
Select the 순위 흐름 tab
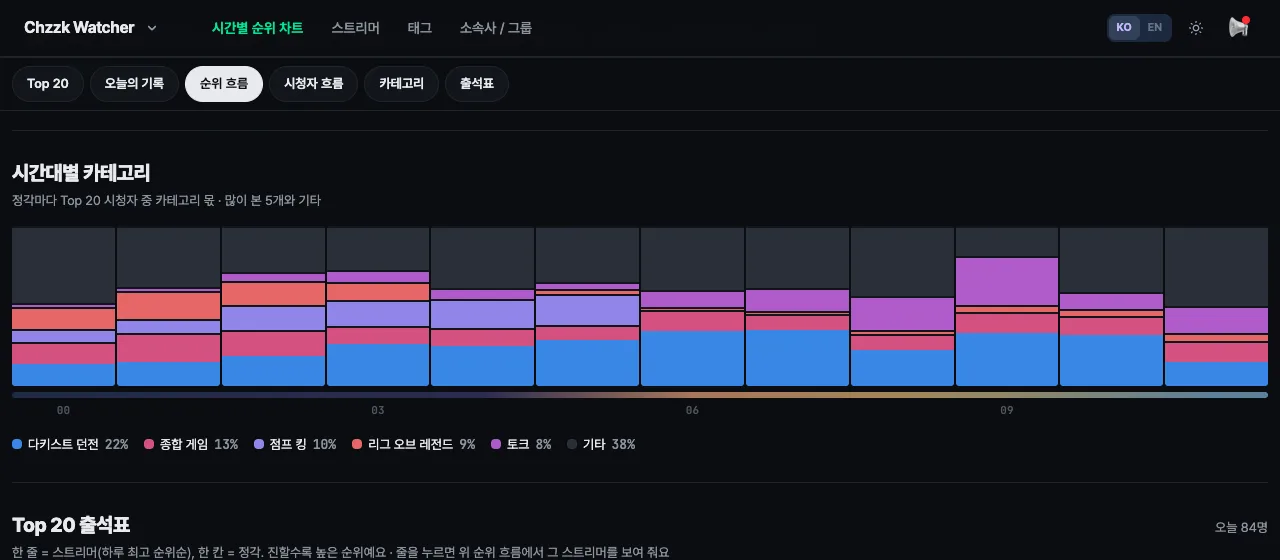[x=224, y=84]
